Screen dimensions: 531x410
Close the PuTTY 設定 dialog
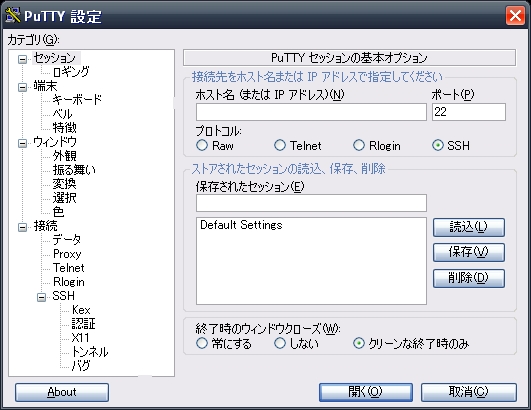click(515, 16)
